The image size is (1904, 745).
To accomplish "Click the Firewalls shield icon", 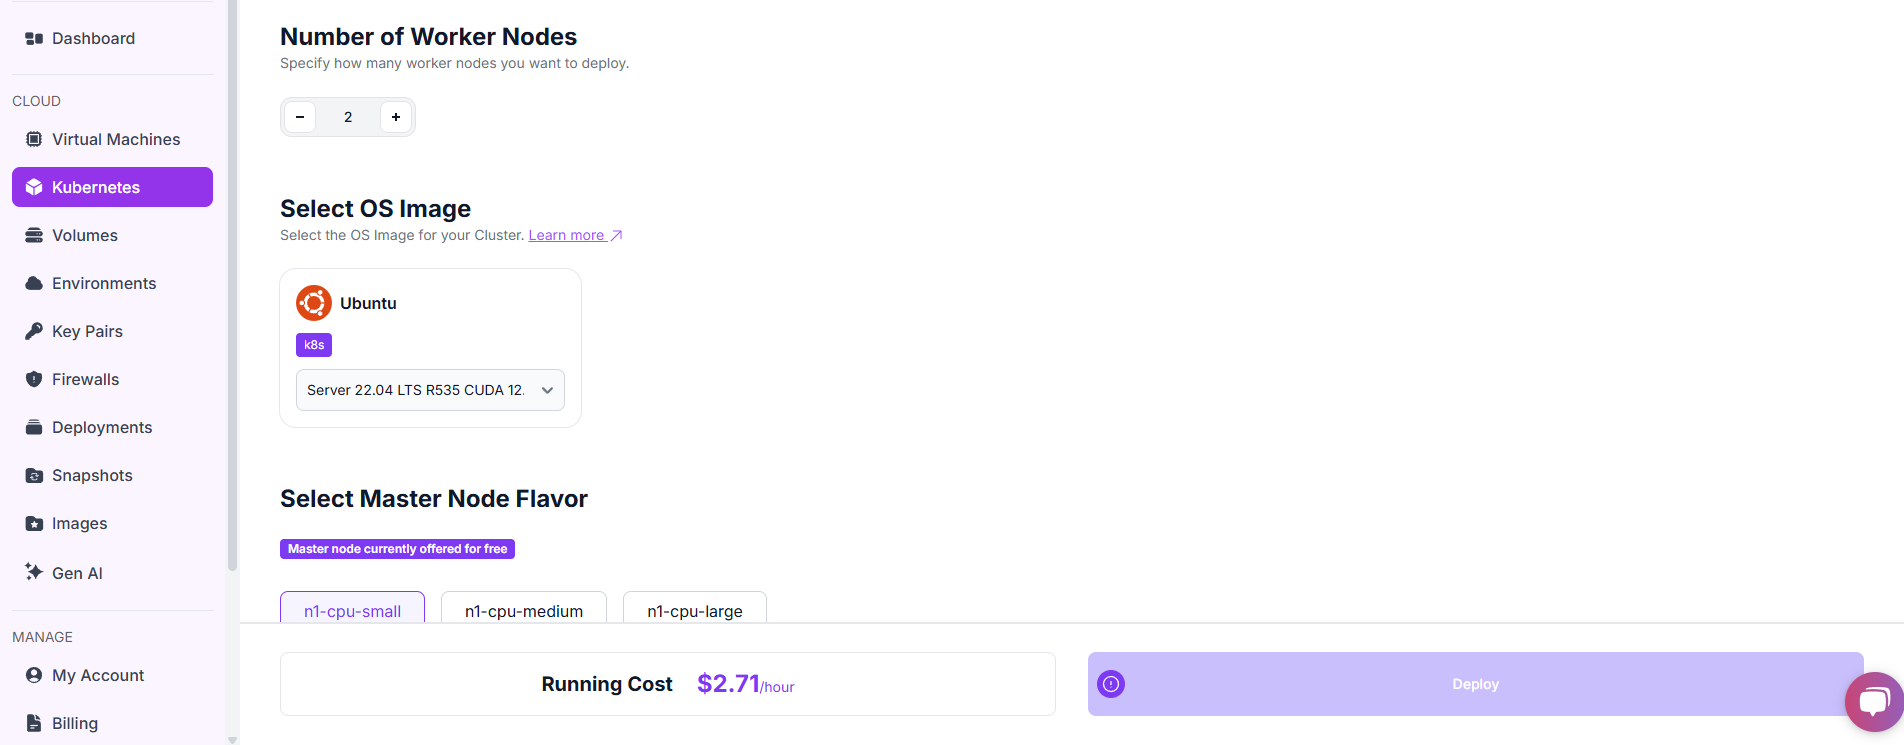I will [34, 379].
